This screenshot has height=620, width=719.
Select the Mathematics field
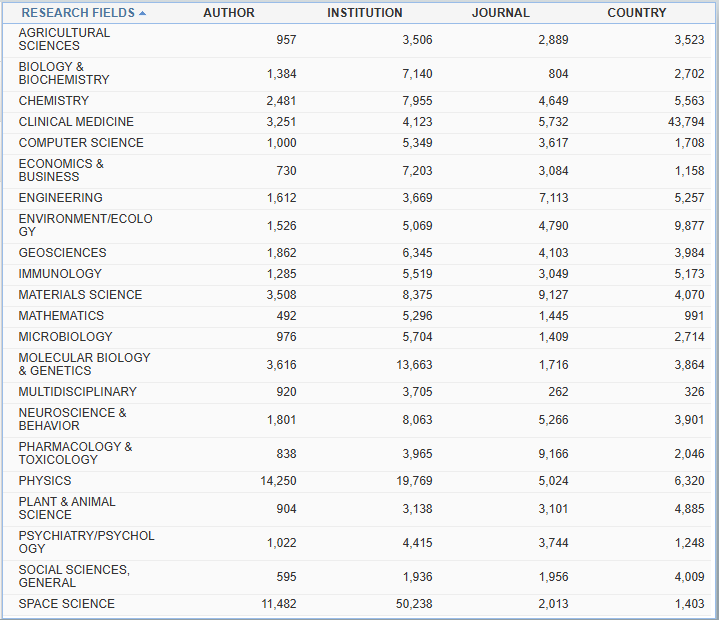coord(61,316)
